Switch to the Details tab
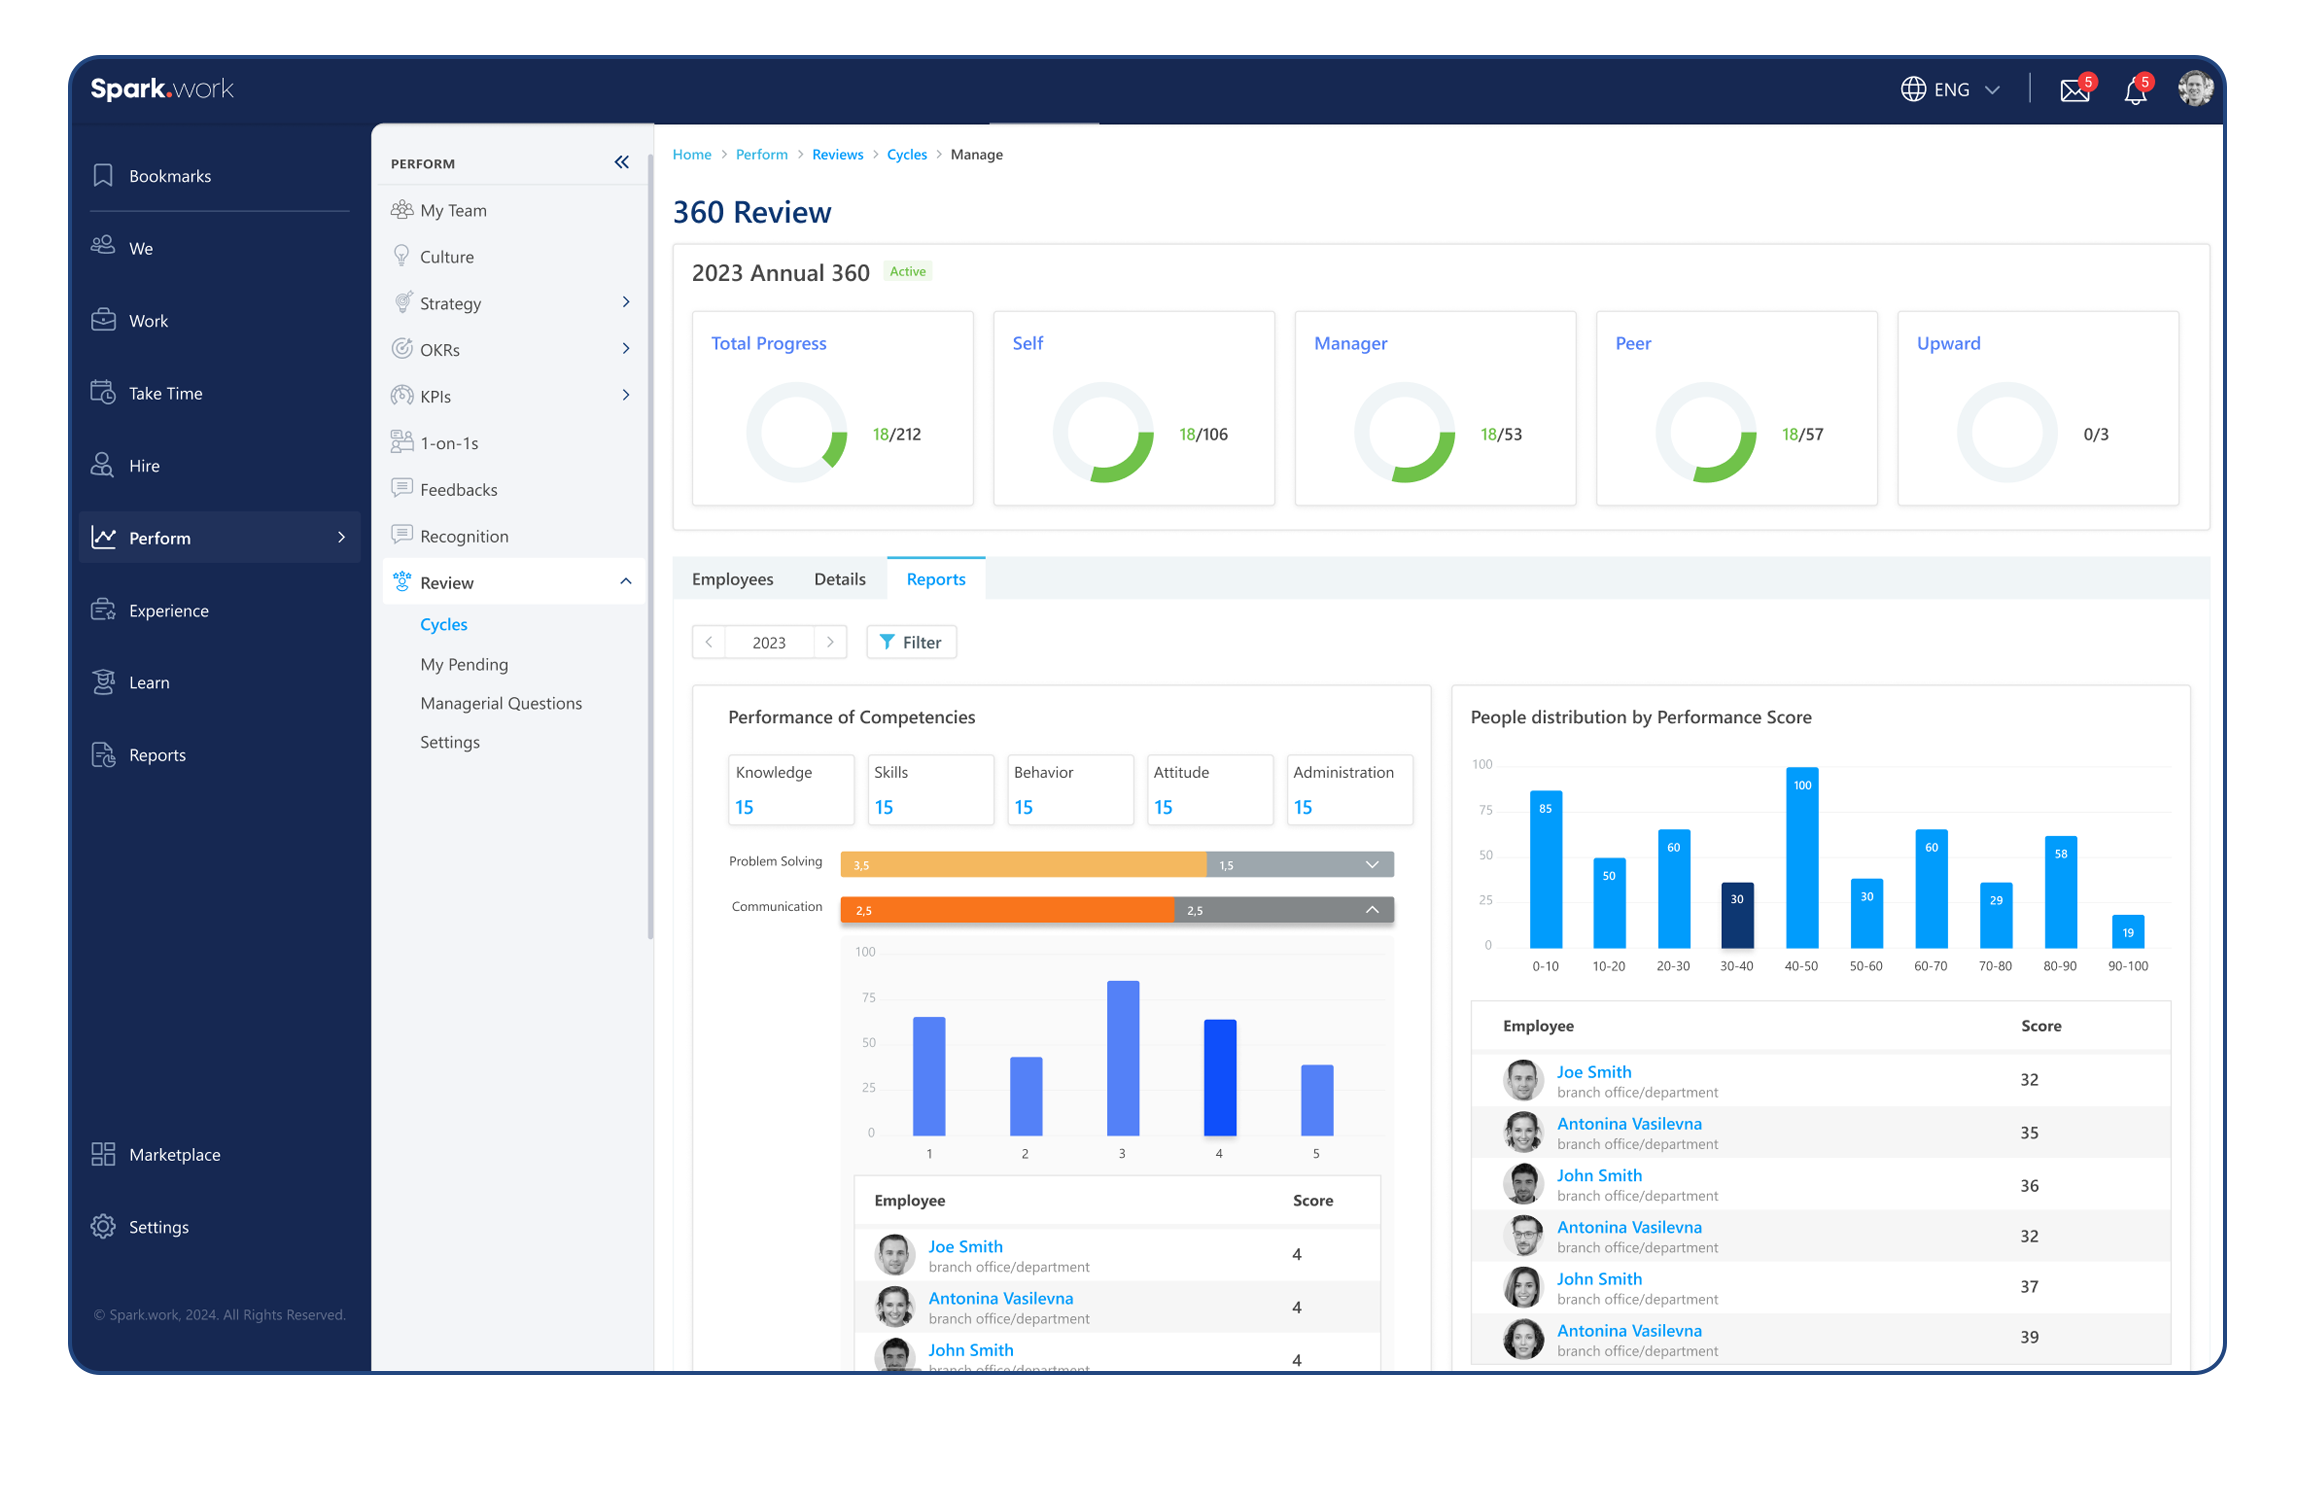 [840, 578]
